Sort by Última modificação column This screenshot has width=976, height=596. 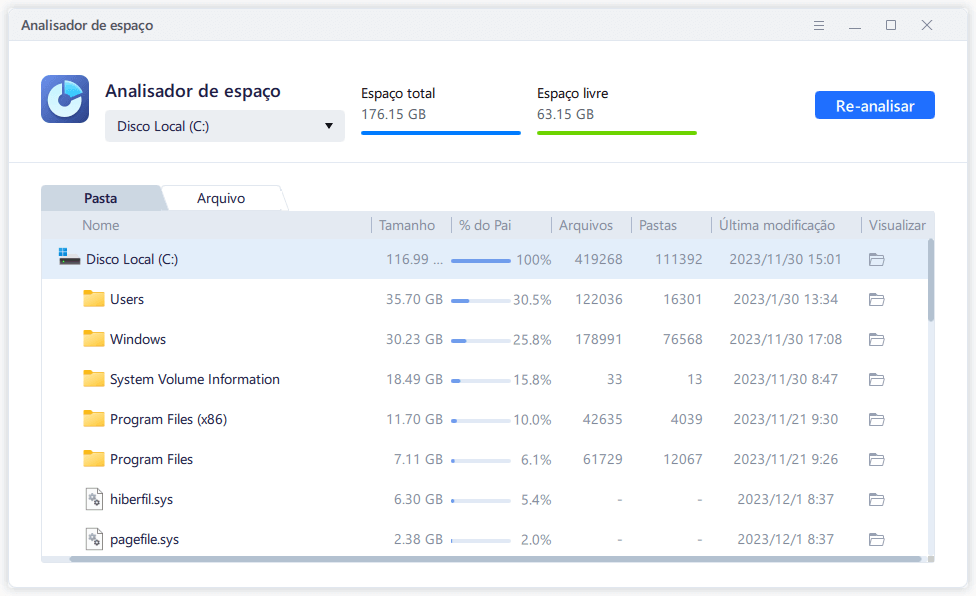pos(777,225)
